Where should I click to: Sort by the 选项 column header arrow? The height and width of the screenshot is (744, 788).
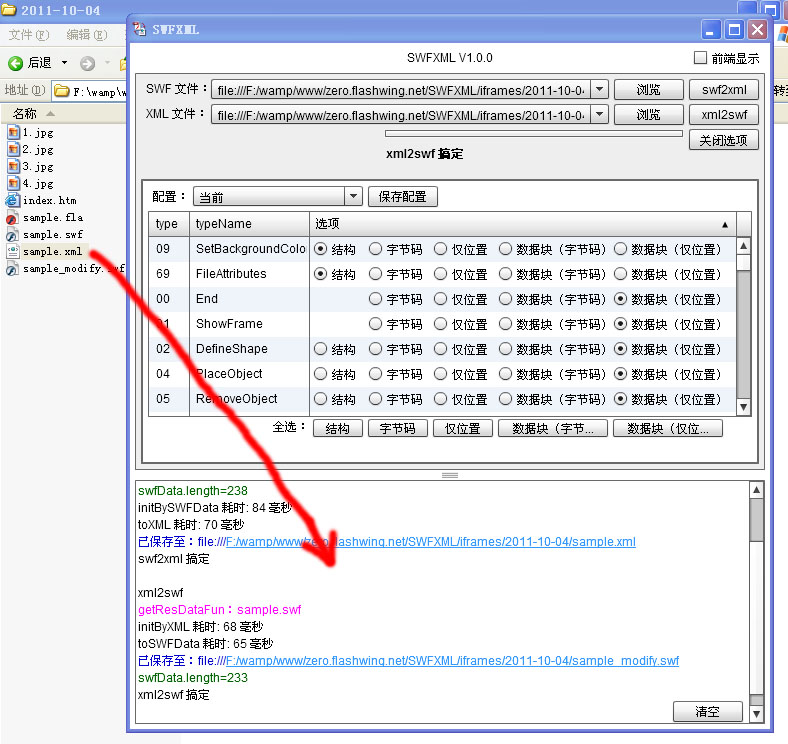[x=725, y=225]
